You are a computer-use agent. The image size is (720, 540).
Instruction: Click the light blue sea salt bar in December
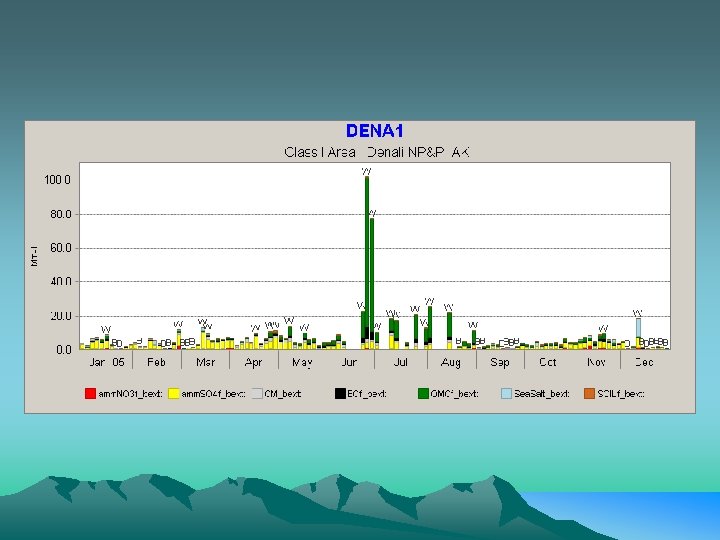[x=638, y=328]
